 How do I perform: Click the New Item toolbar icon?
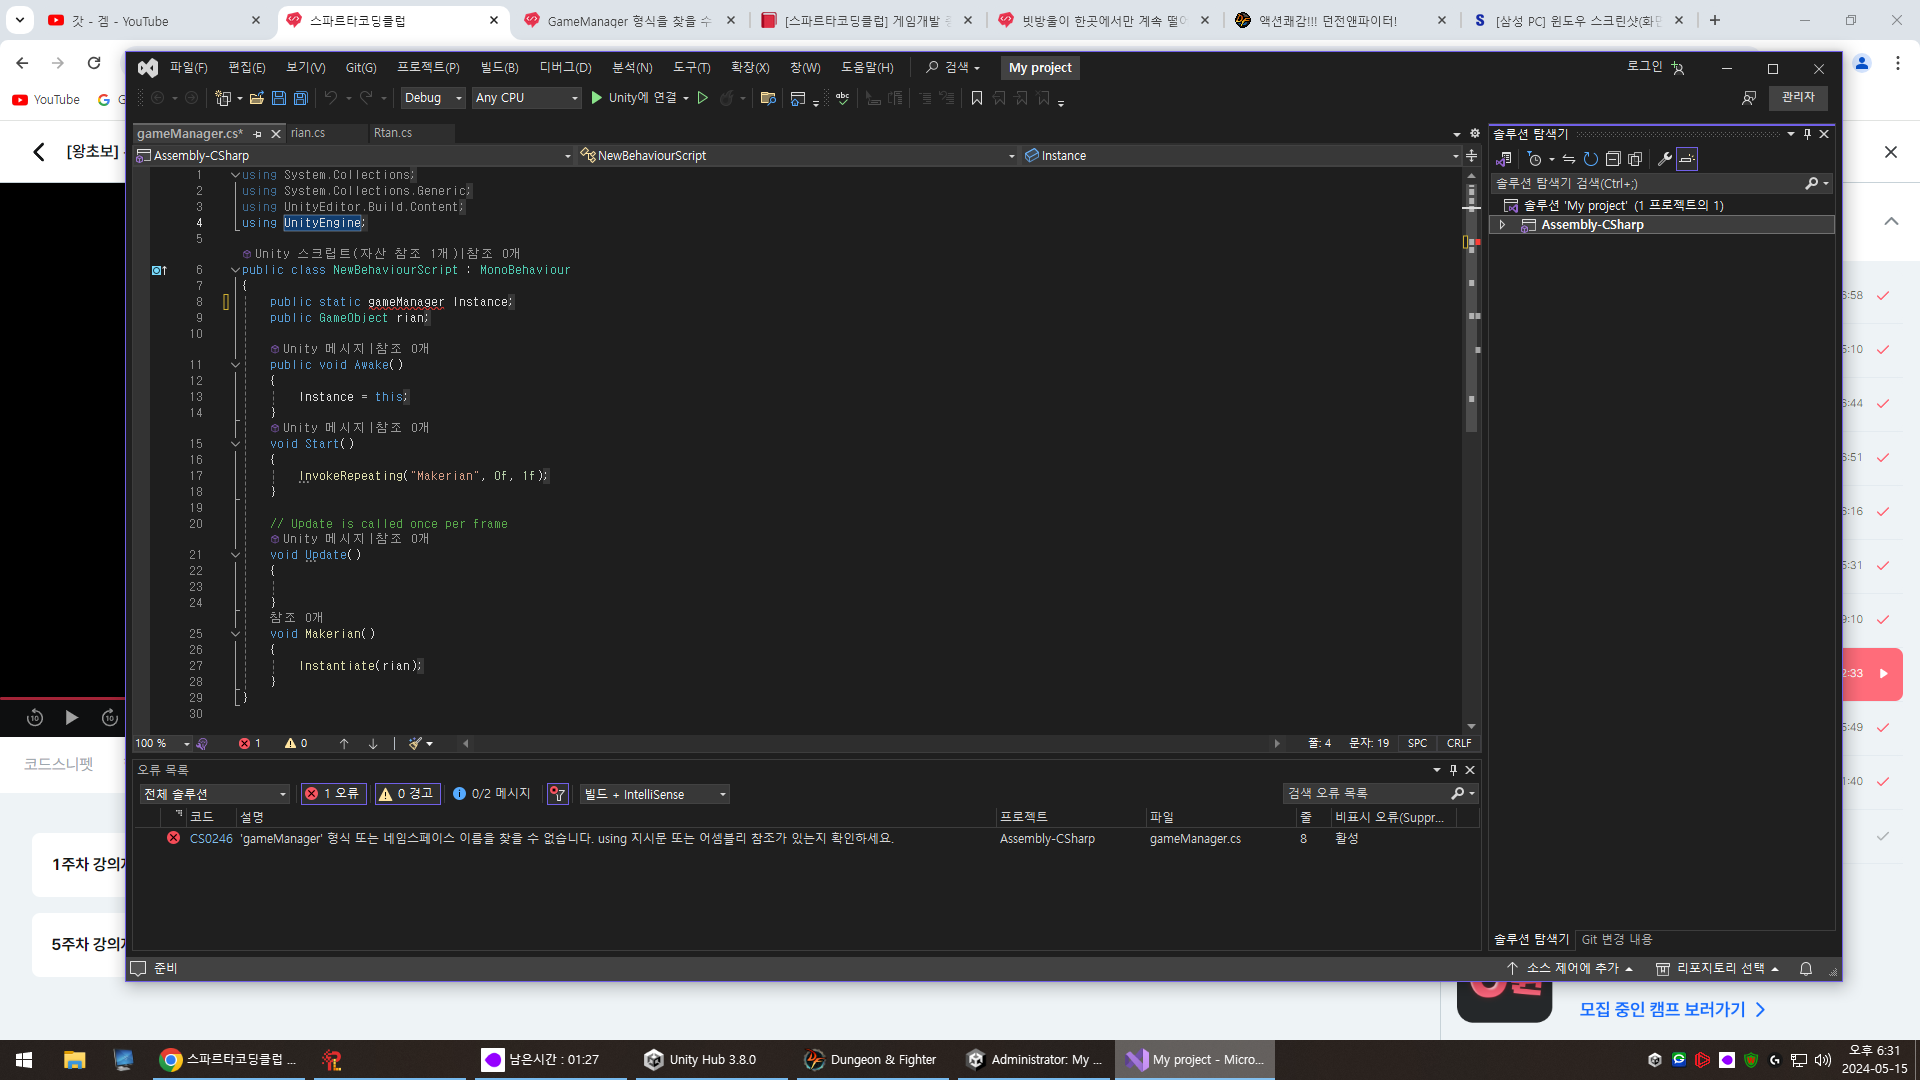(x=223, y=98)
